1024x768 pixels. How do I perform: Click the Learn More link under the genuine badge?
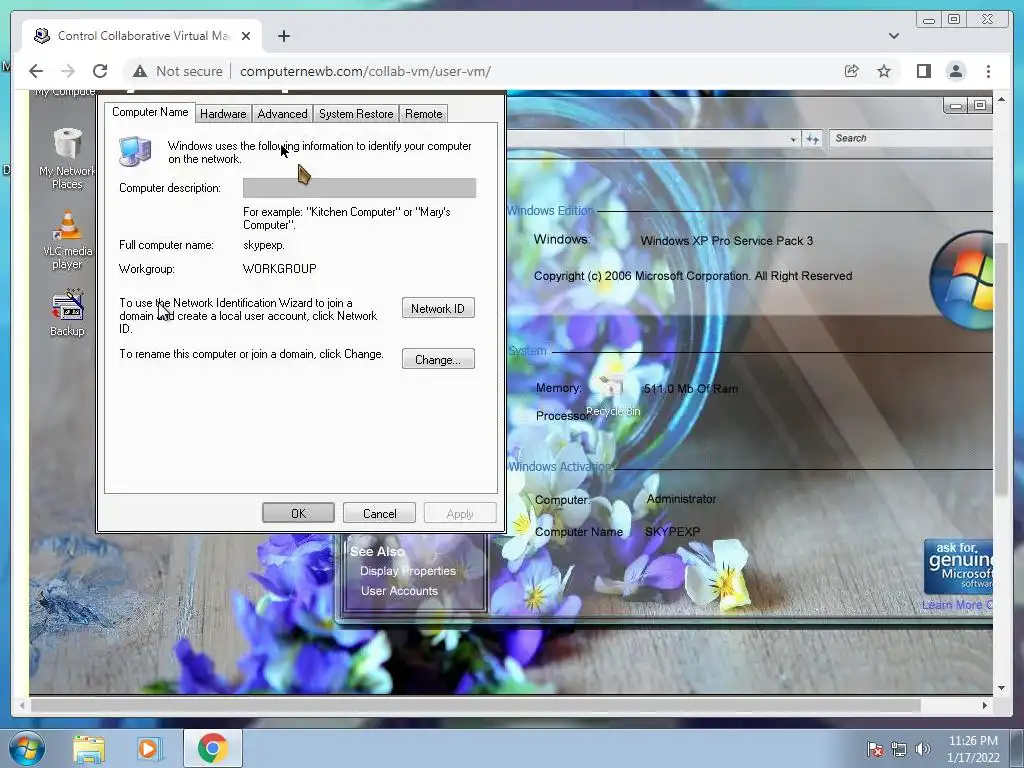[957, 605]
